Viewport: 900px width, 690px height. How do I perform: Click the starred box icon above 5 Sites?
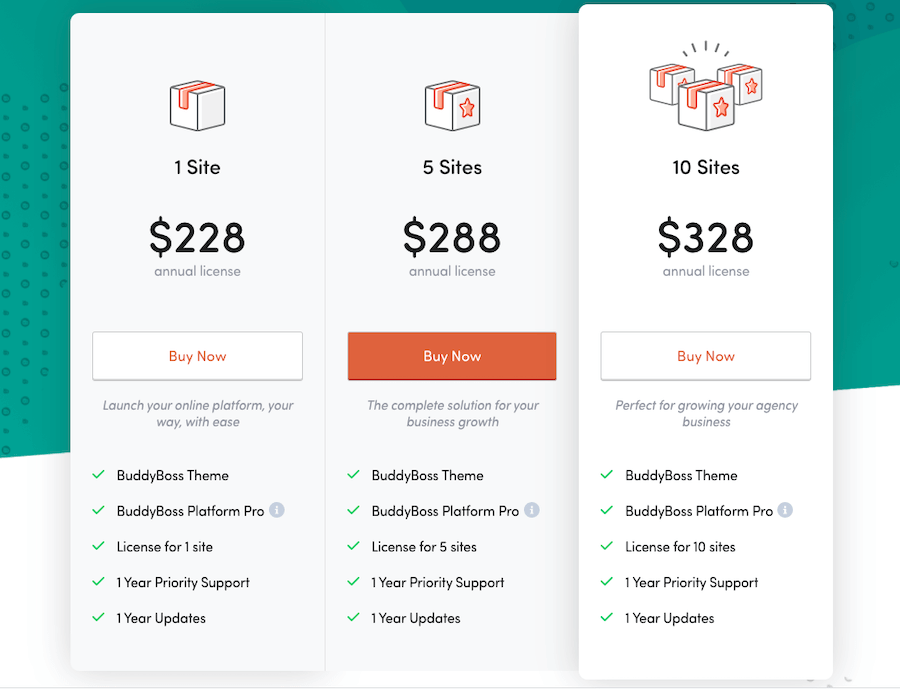point(452,105)
